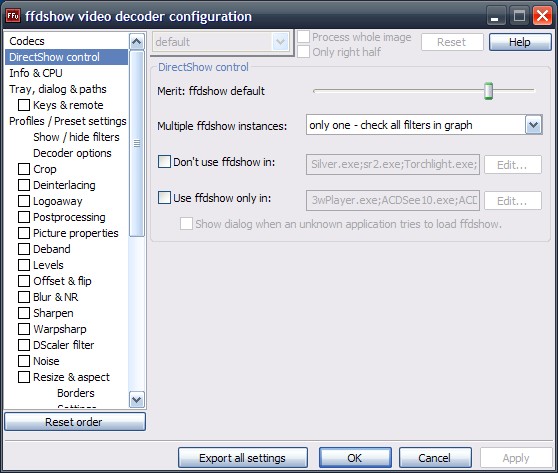This screenshot has height=473, width=558.
Task: Open Show / hide filters page
Action: click(76, 137)
